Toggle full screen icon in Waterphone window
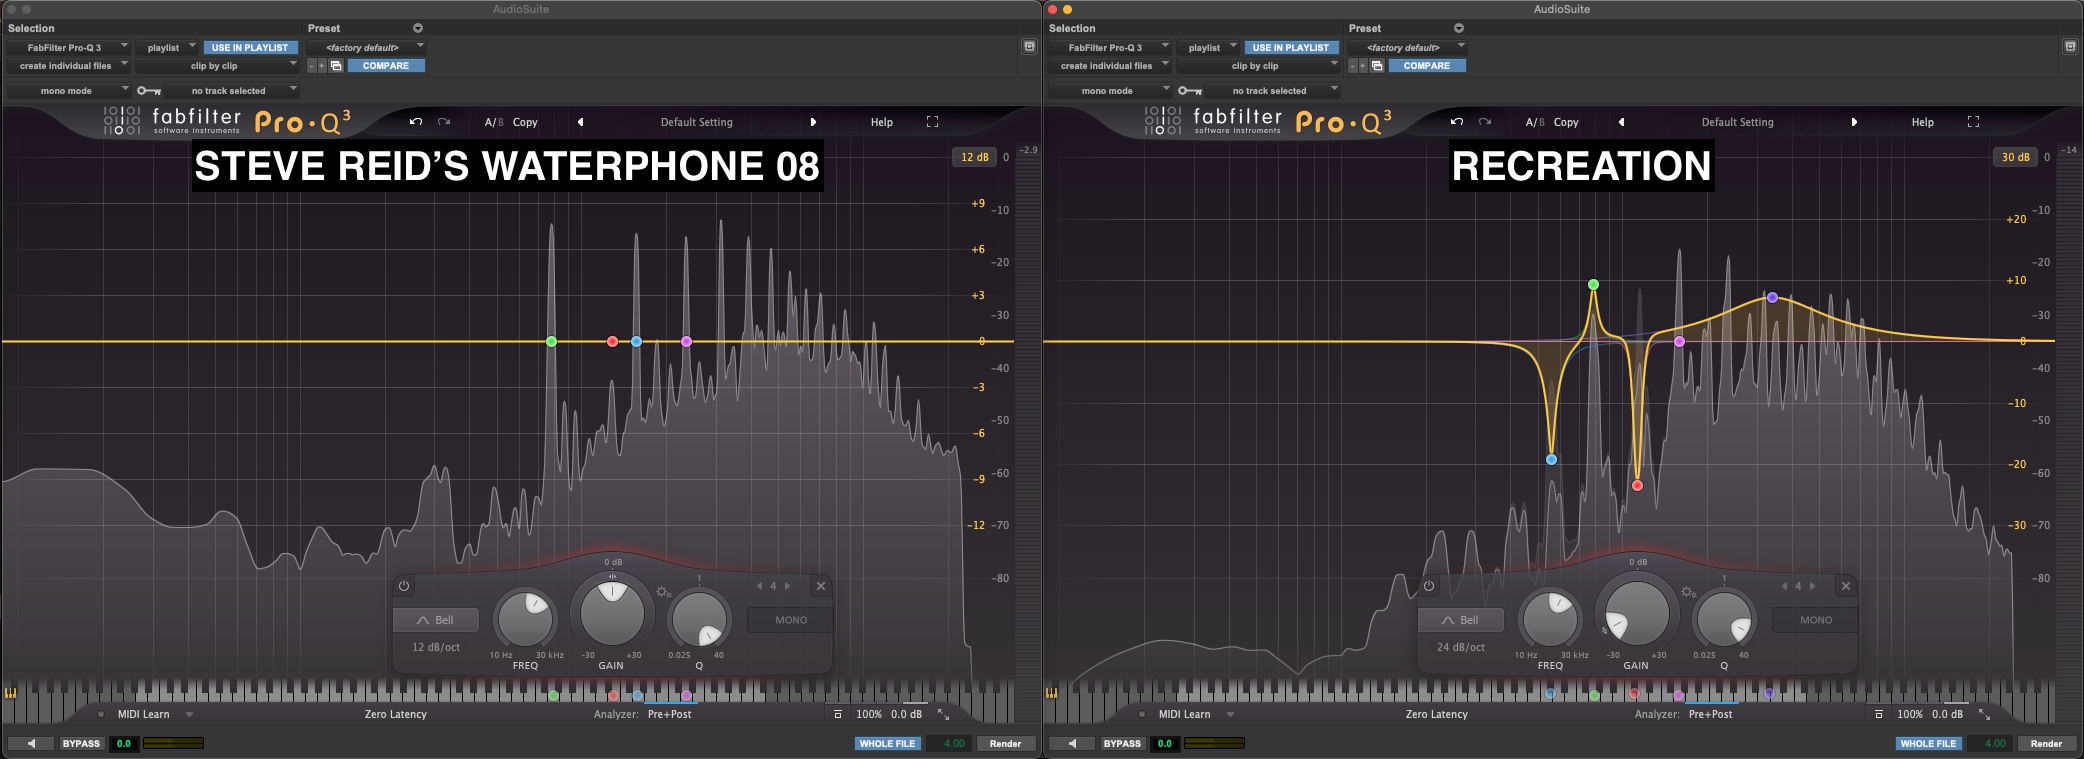2084x759 pixels. [932, 122]
